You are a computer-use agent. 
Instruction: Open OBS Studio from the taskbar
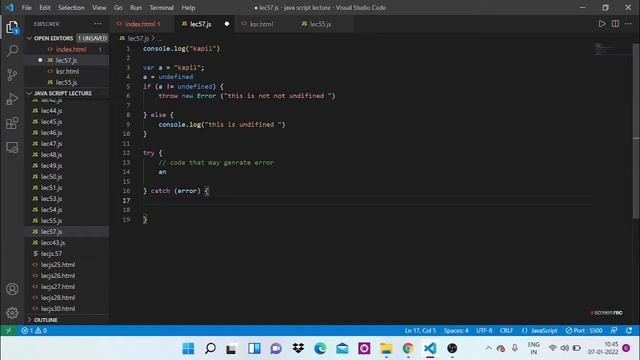coord(452,348)
